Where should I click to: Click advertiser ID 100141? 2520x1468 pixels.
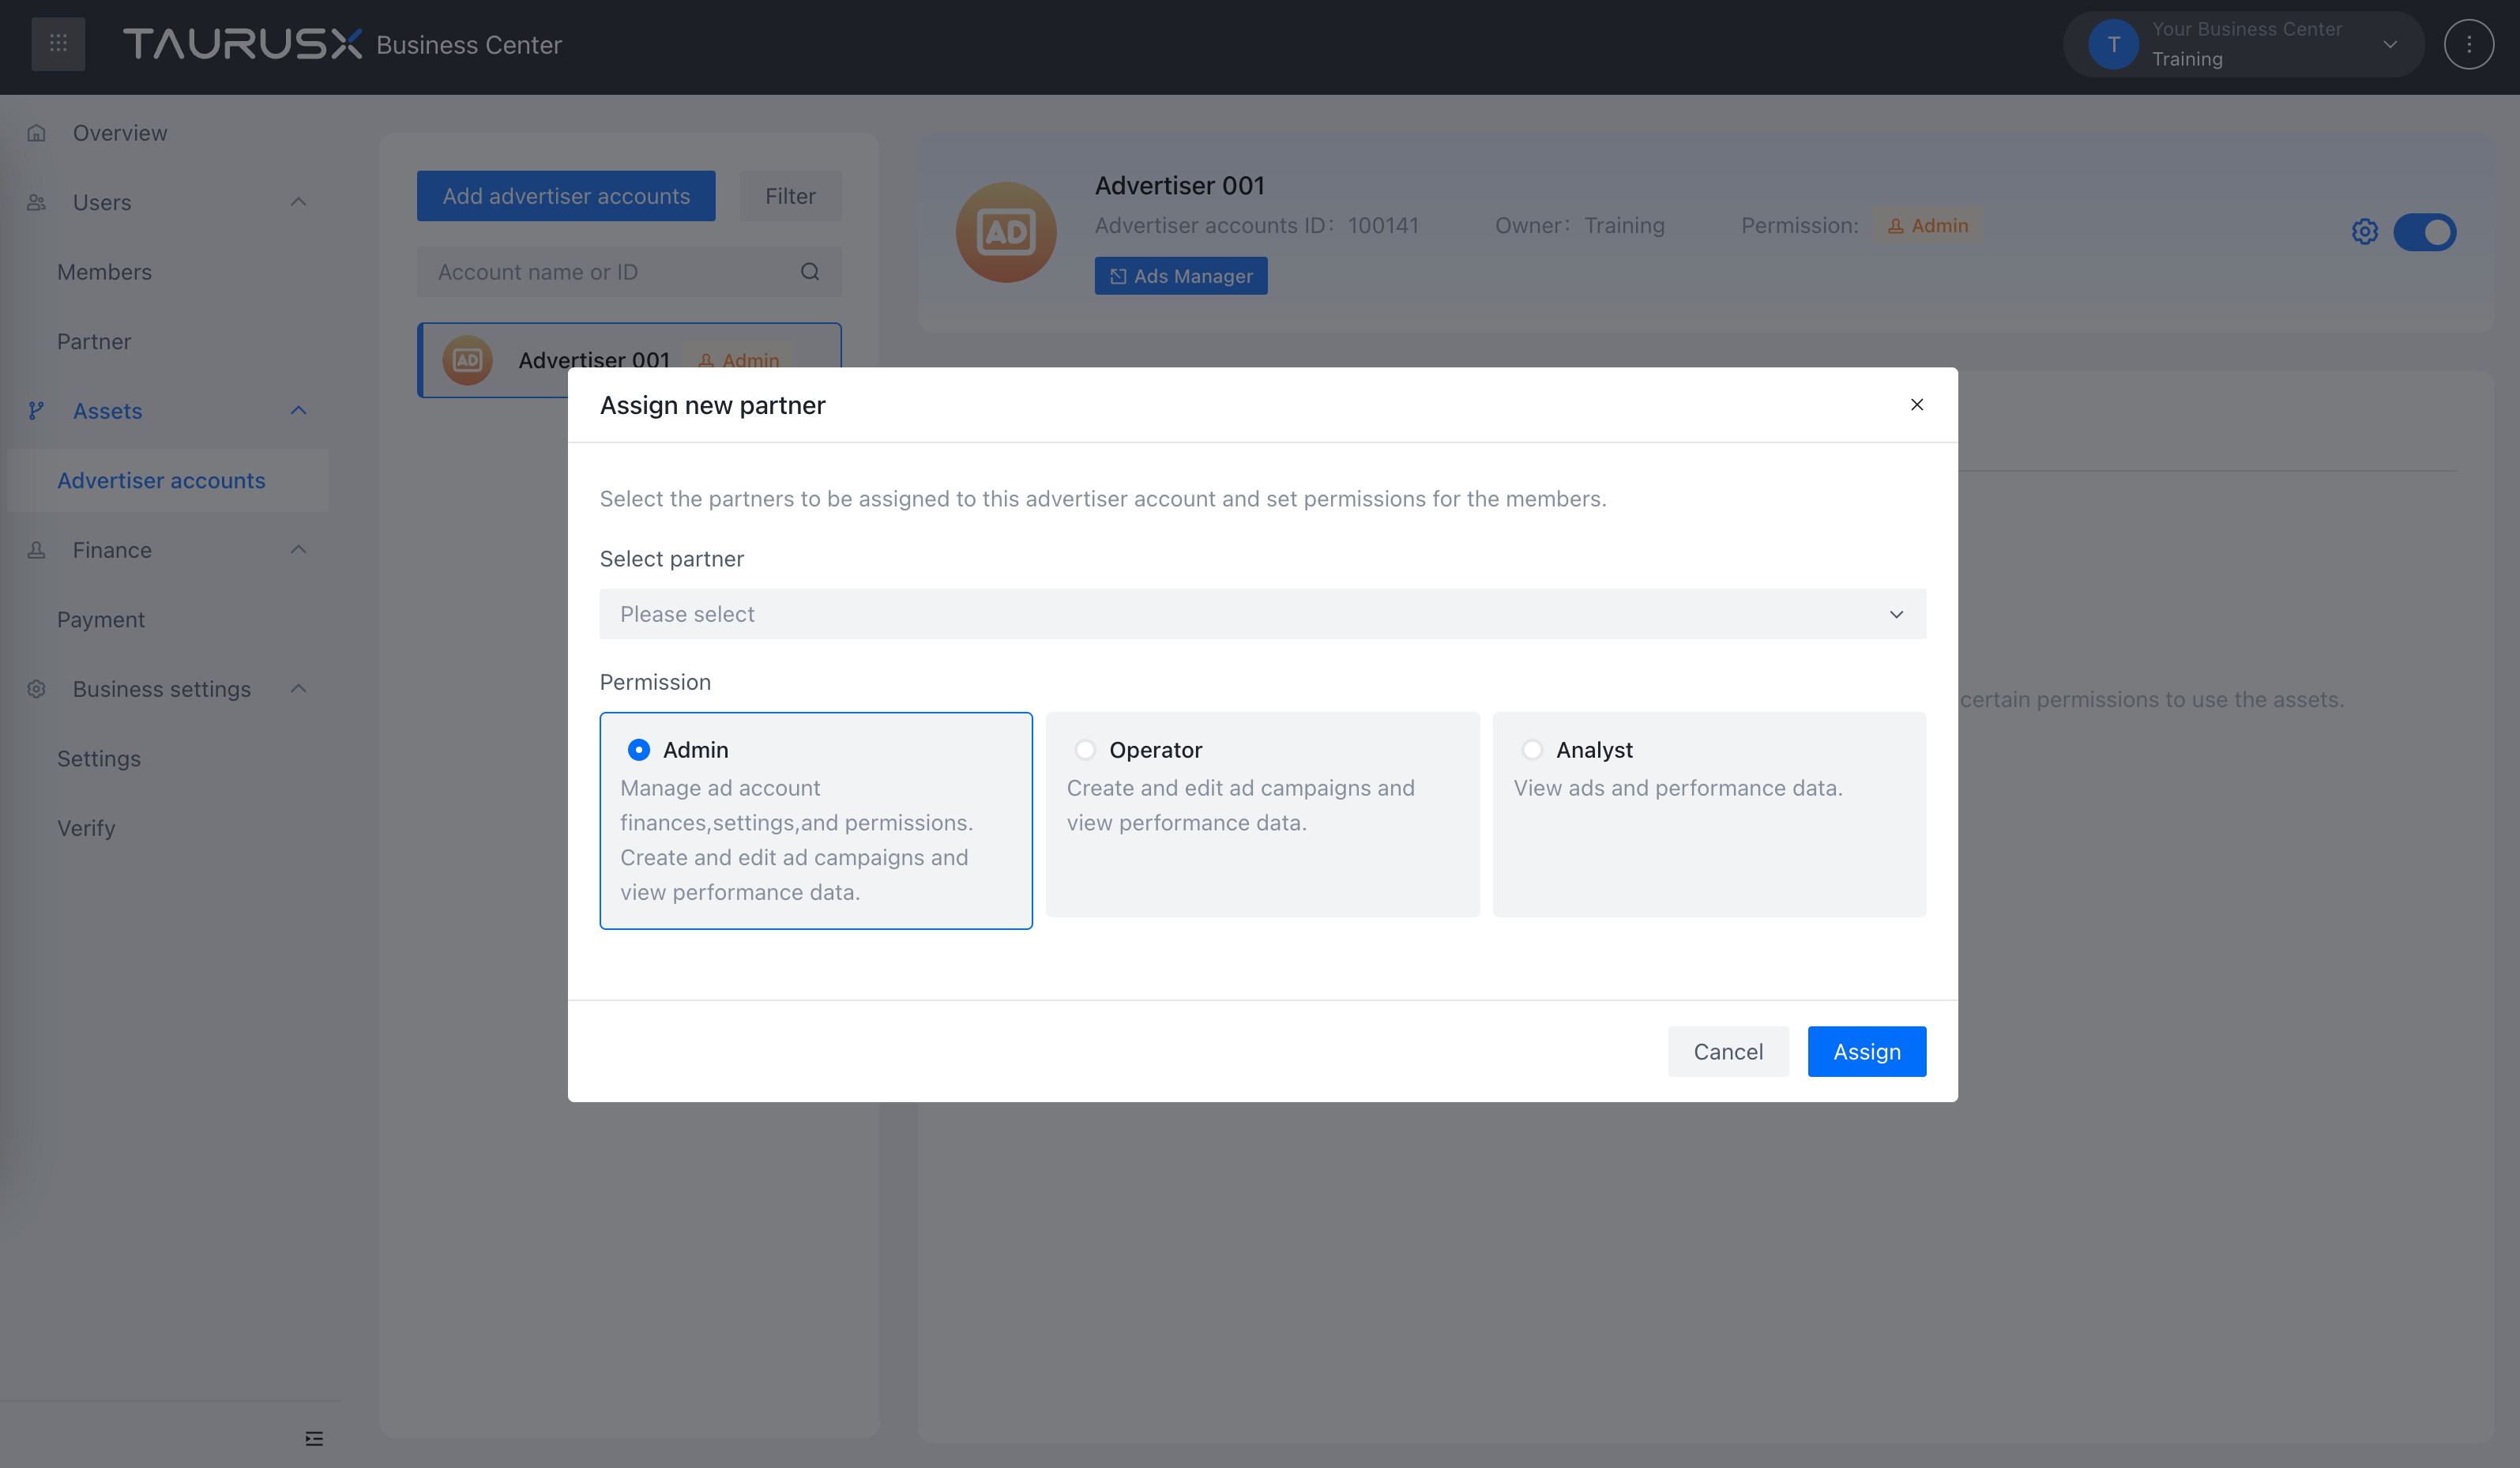[x=1383, y=226]
